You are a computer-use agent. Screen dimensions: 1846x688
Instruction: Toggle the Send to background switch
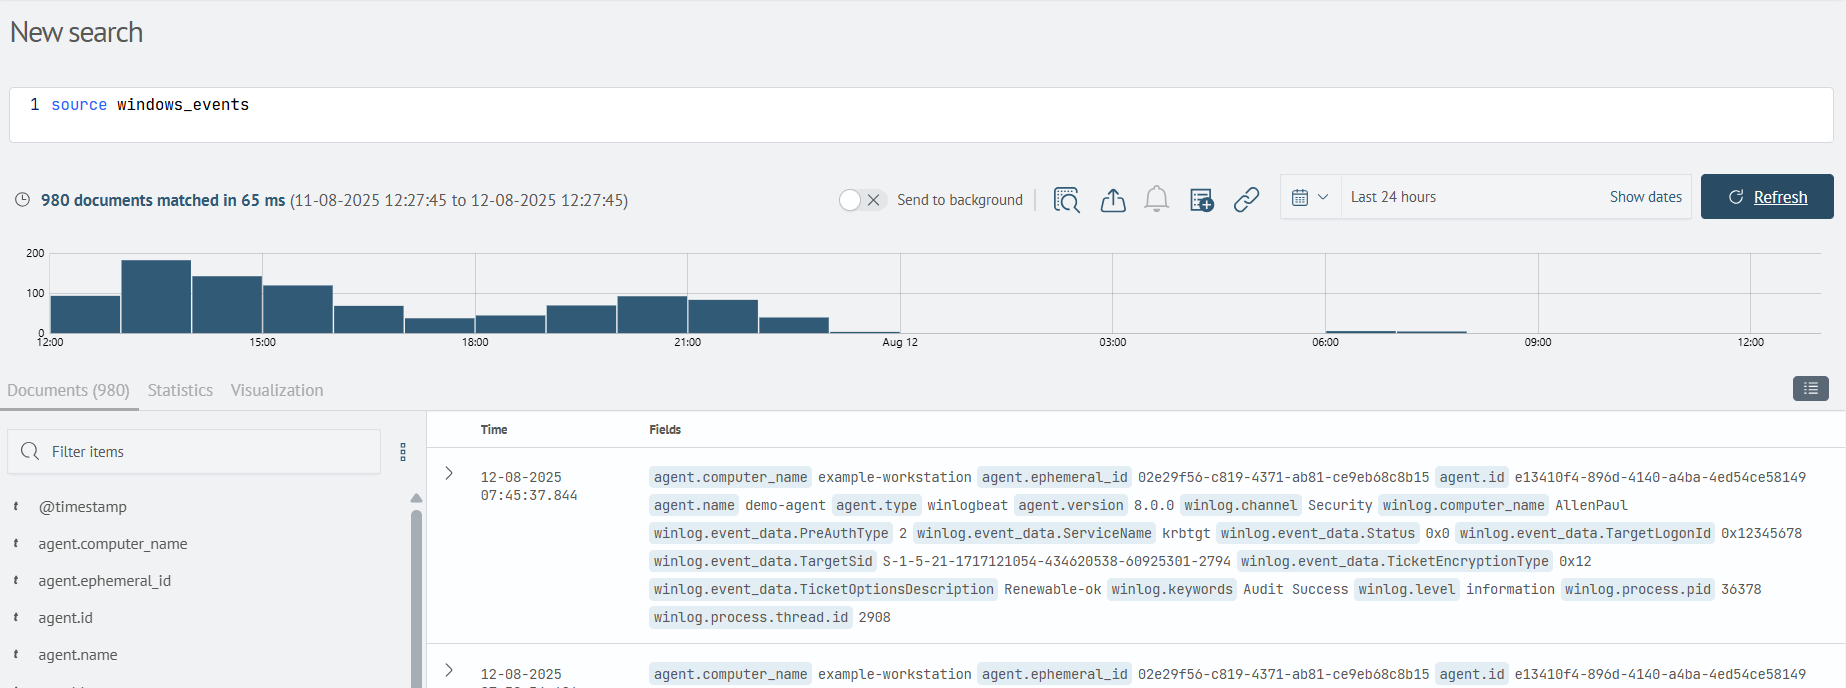click(x=862, y=200)
